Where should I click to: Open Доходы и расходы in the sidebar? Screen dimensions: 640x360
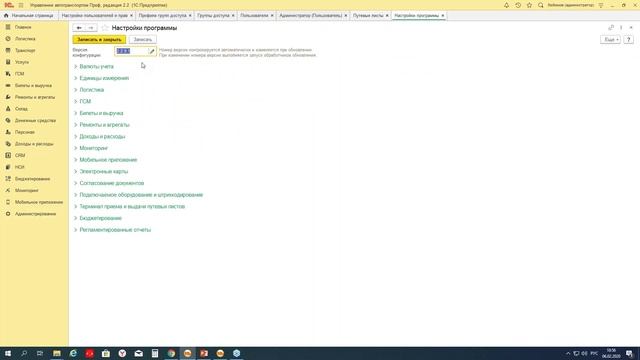pos(34,144)
